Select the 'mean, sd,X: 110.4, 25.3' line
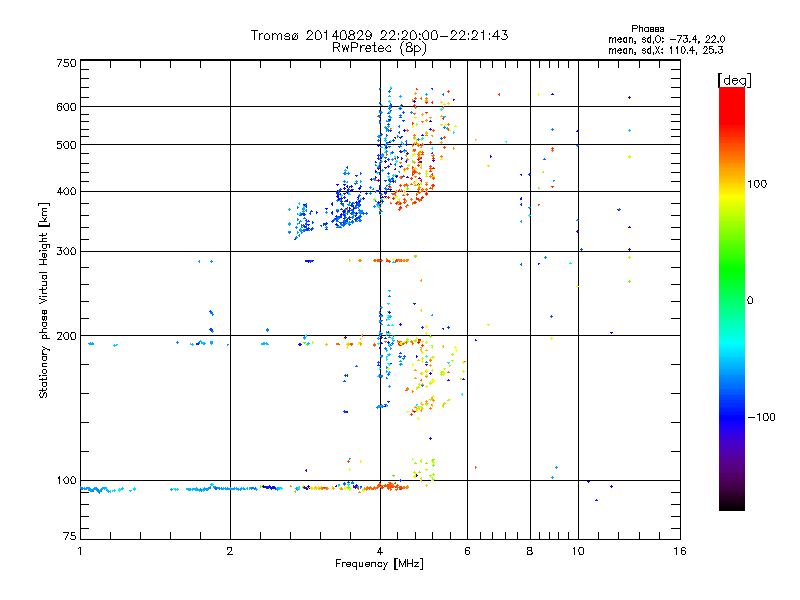Screen dimensions: 800x600 pos(665,50)
